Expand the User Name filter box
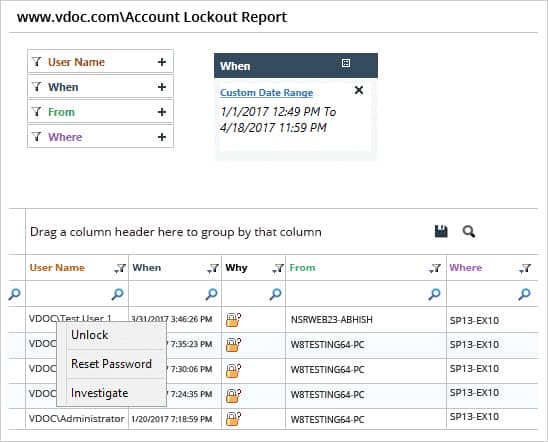548x442 pixels. [x=100, y=61]
